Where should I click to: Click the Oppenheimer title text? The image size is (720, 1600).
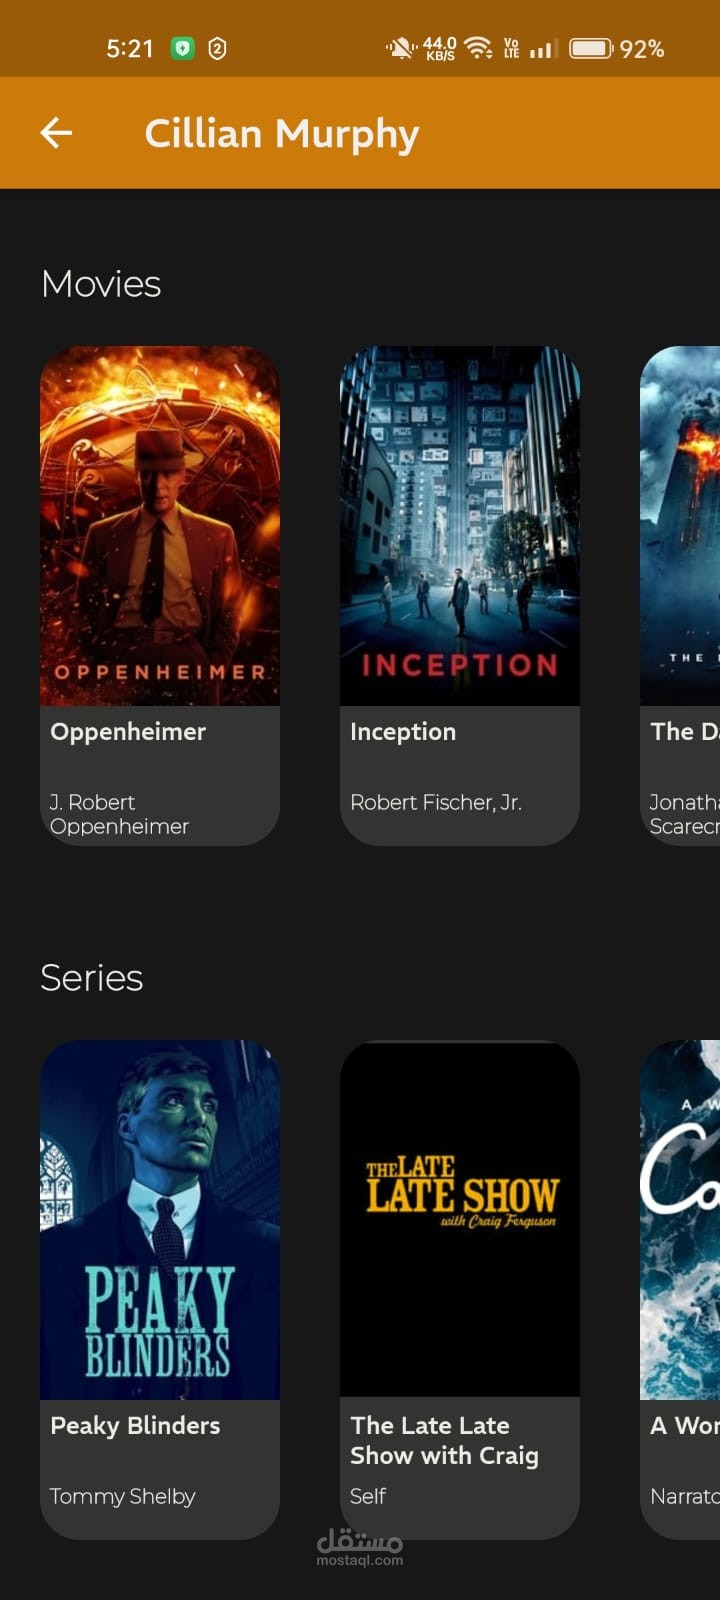[x=128, y=732]
